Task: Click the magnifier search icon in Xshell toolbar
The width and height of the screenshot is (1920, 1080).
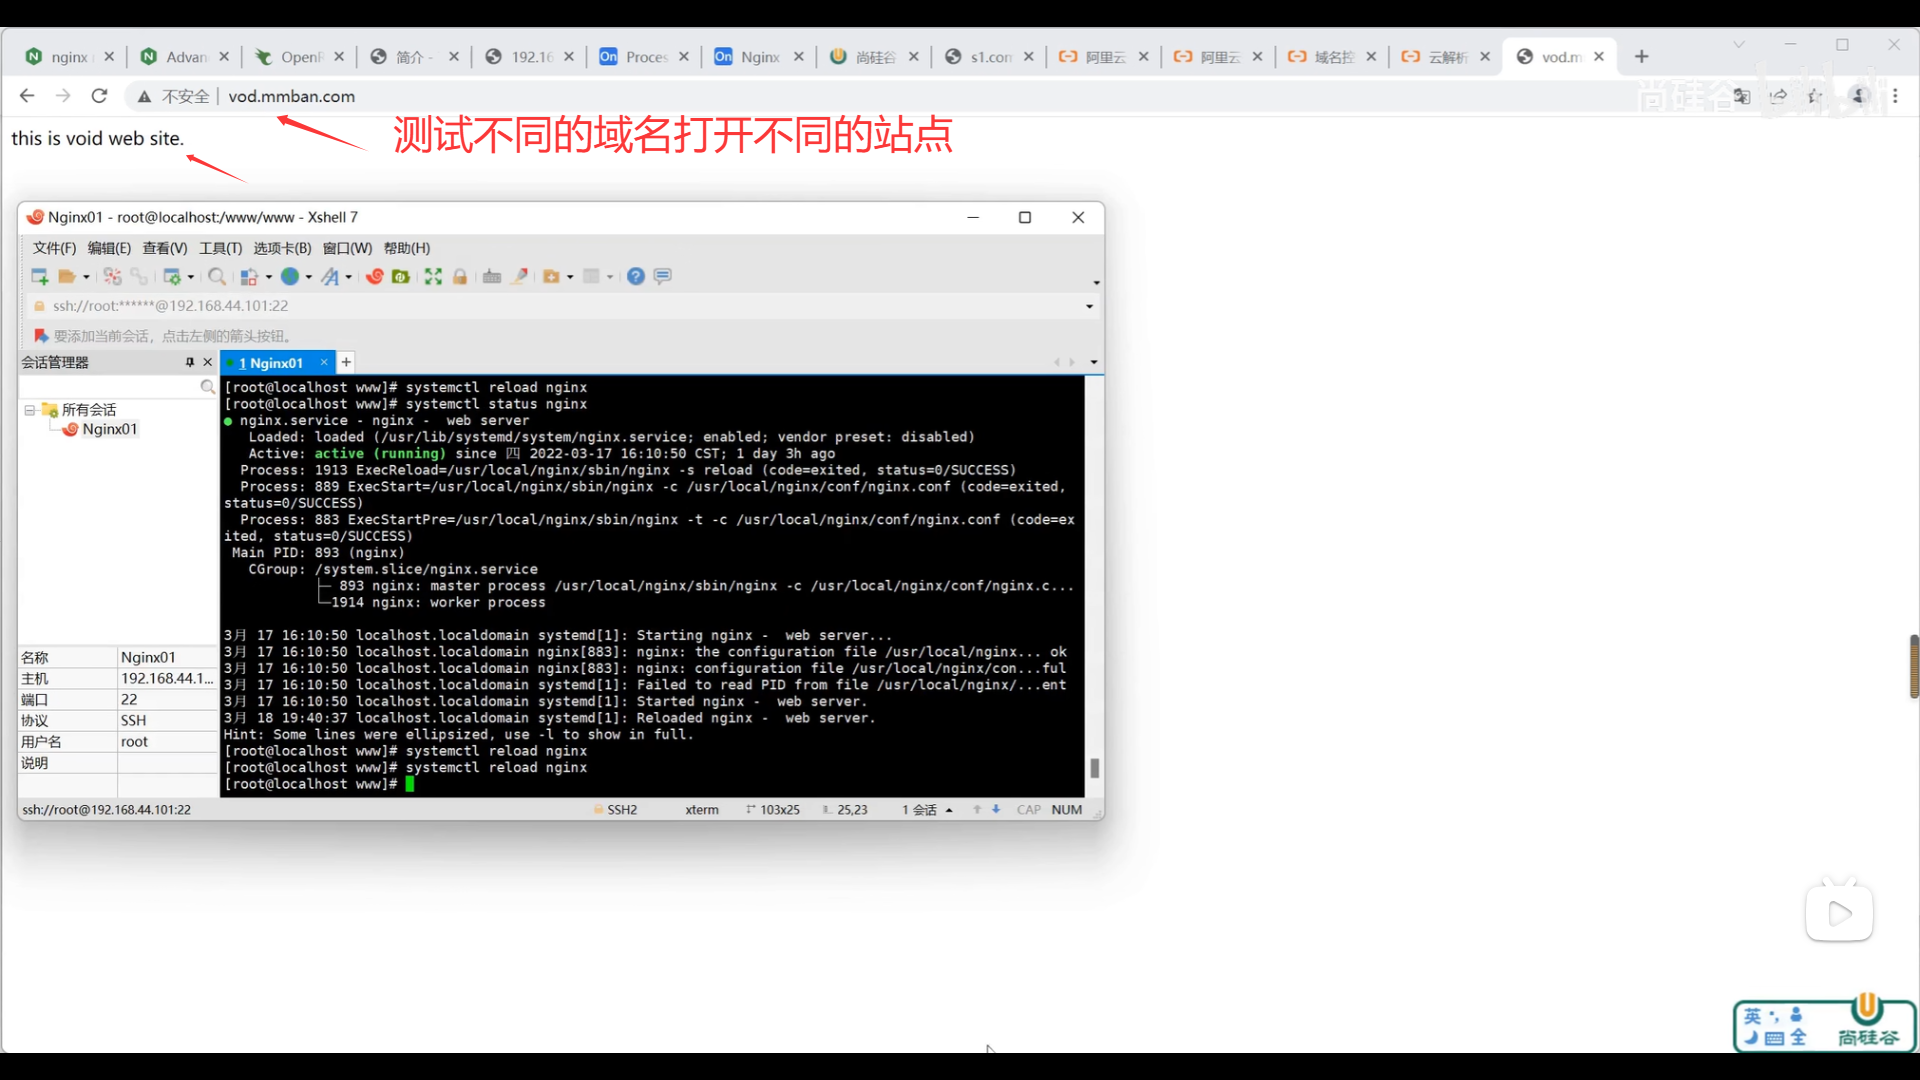Action: tap(216, 276)
